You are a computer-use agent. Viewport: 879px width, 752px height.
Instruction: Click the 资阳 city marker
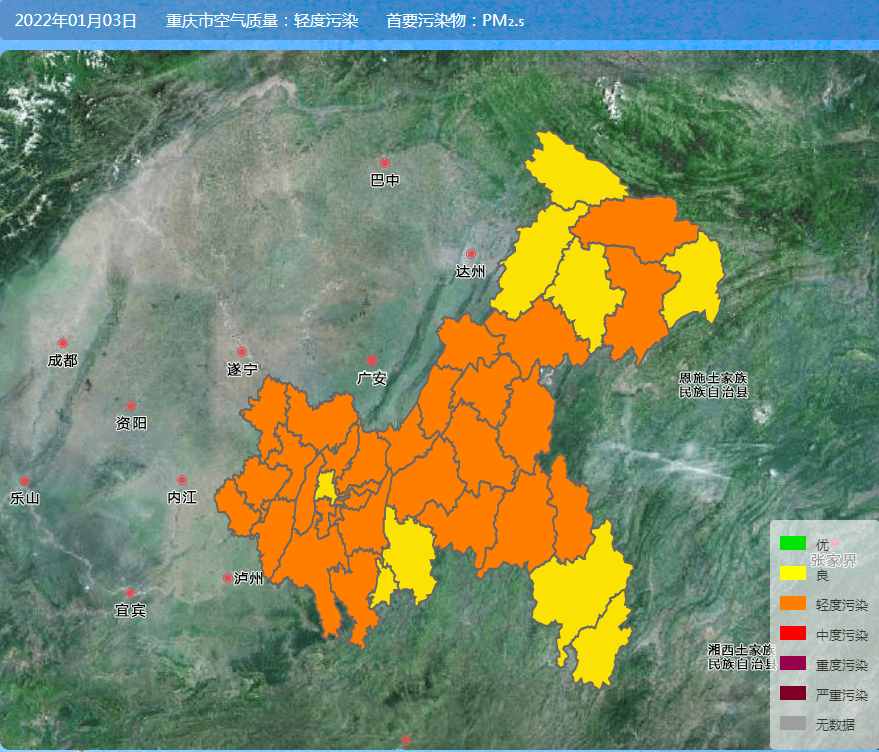[x=130, y=406]
